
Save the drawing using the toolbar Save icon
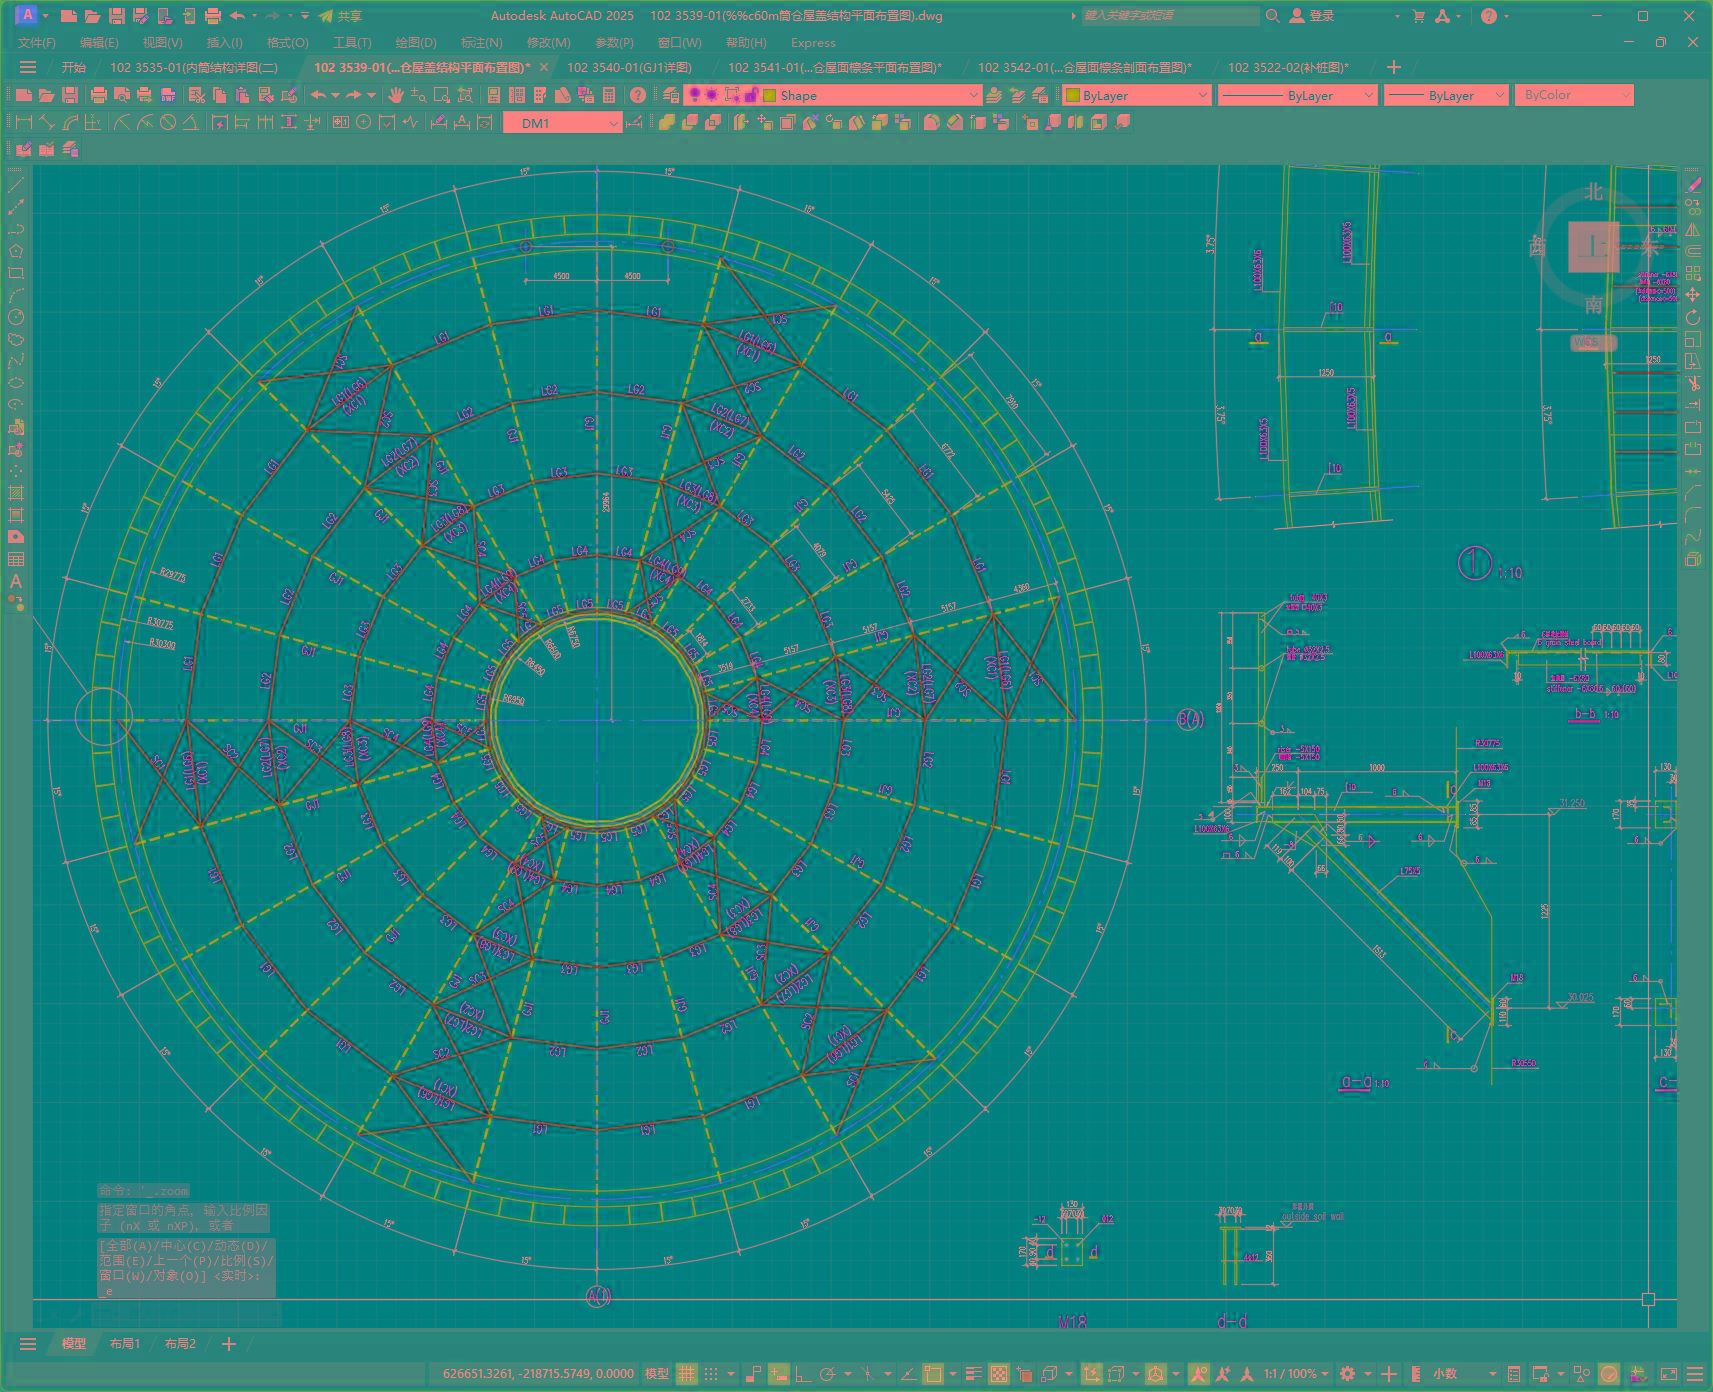(x=69, y=95)
